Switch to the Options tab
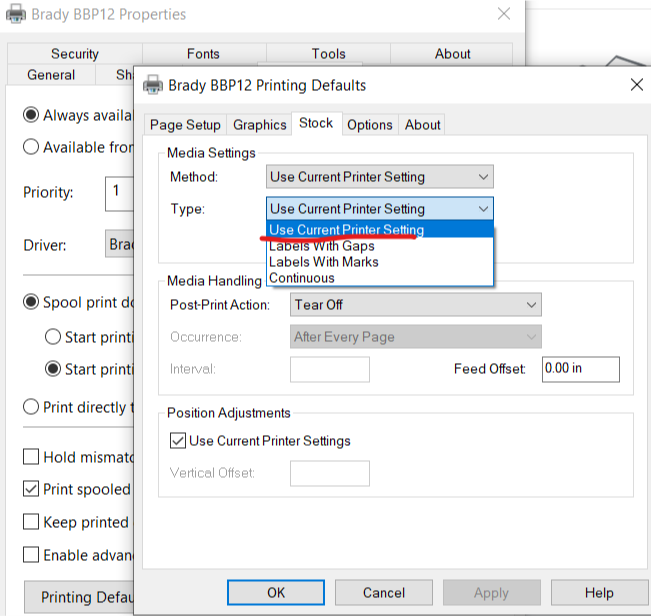 click(x=369, y=125)
